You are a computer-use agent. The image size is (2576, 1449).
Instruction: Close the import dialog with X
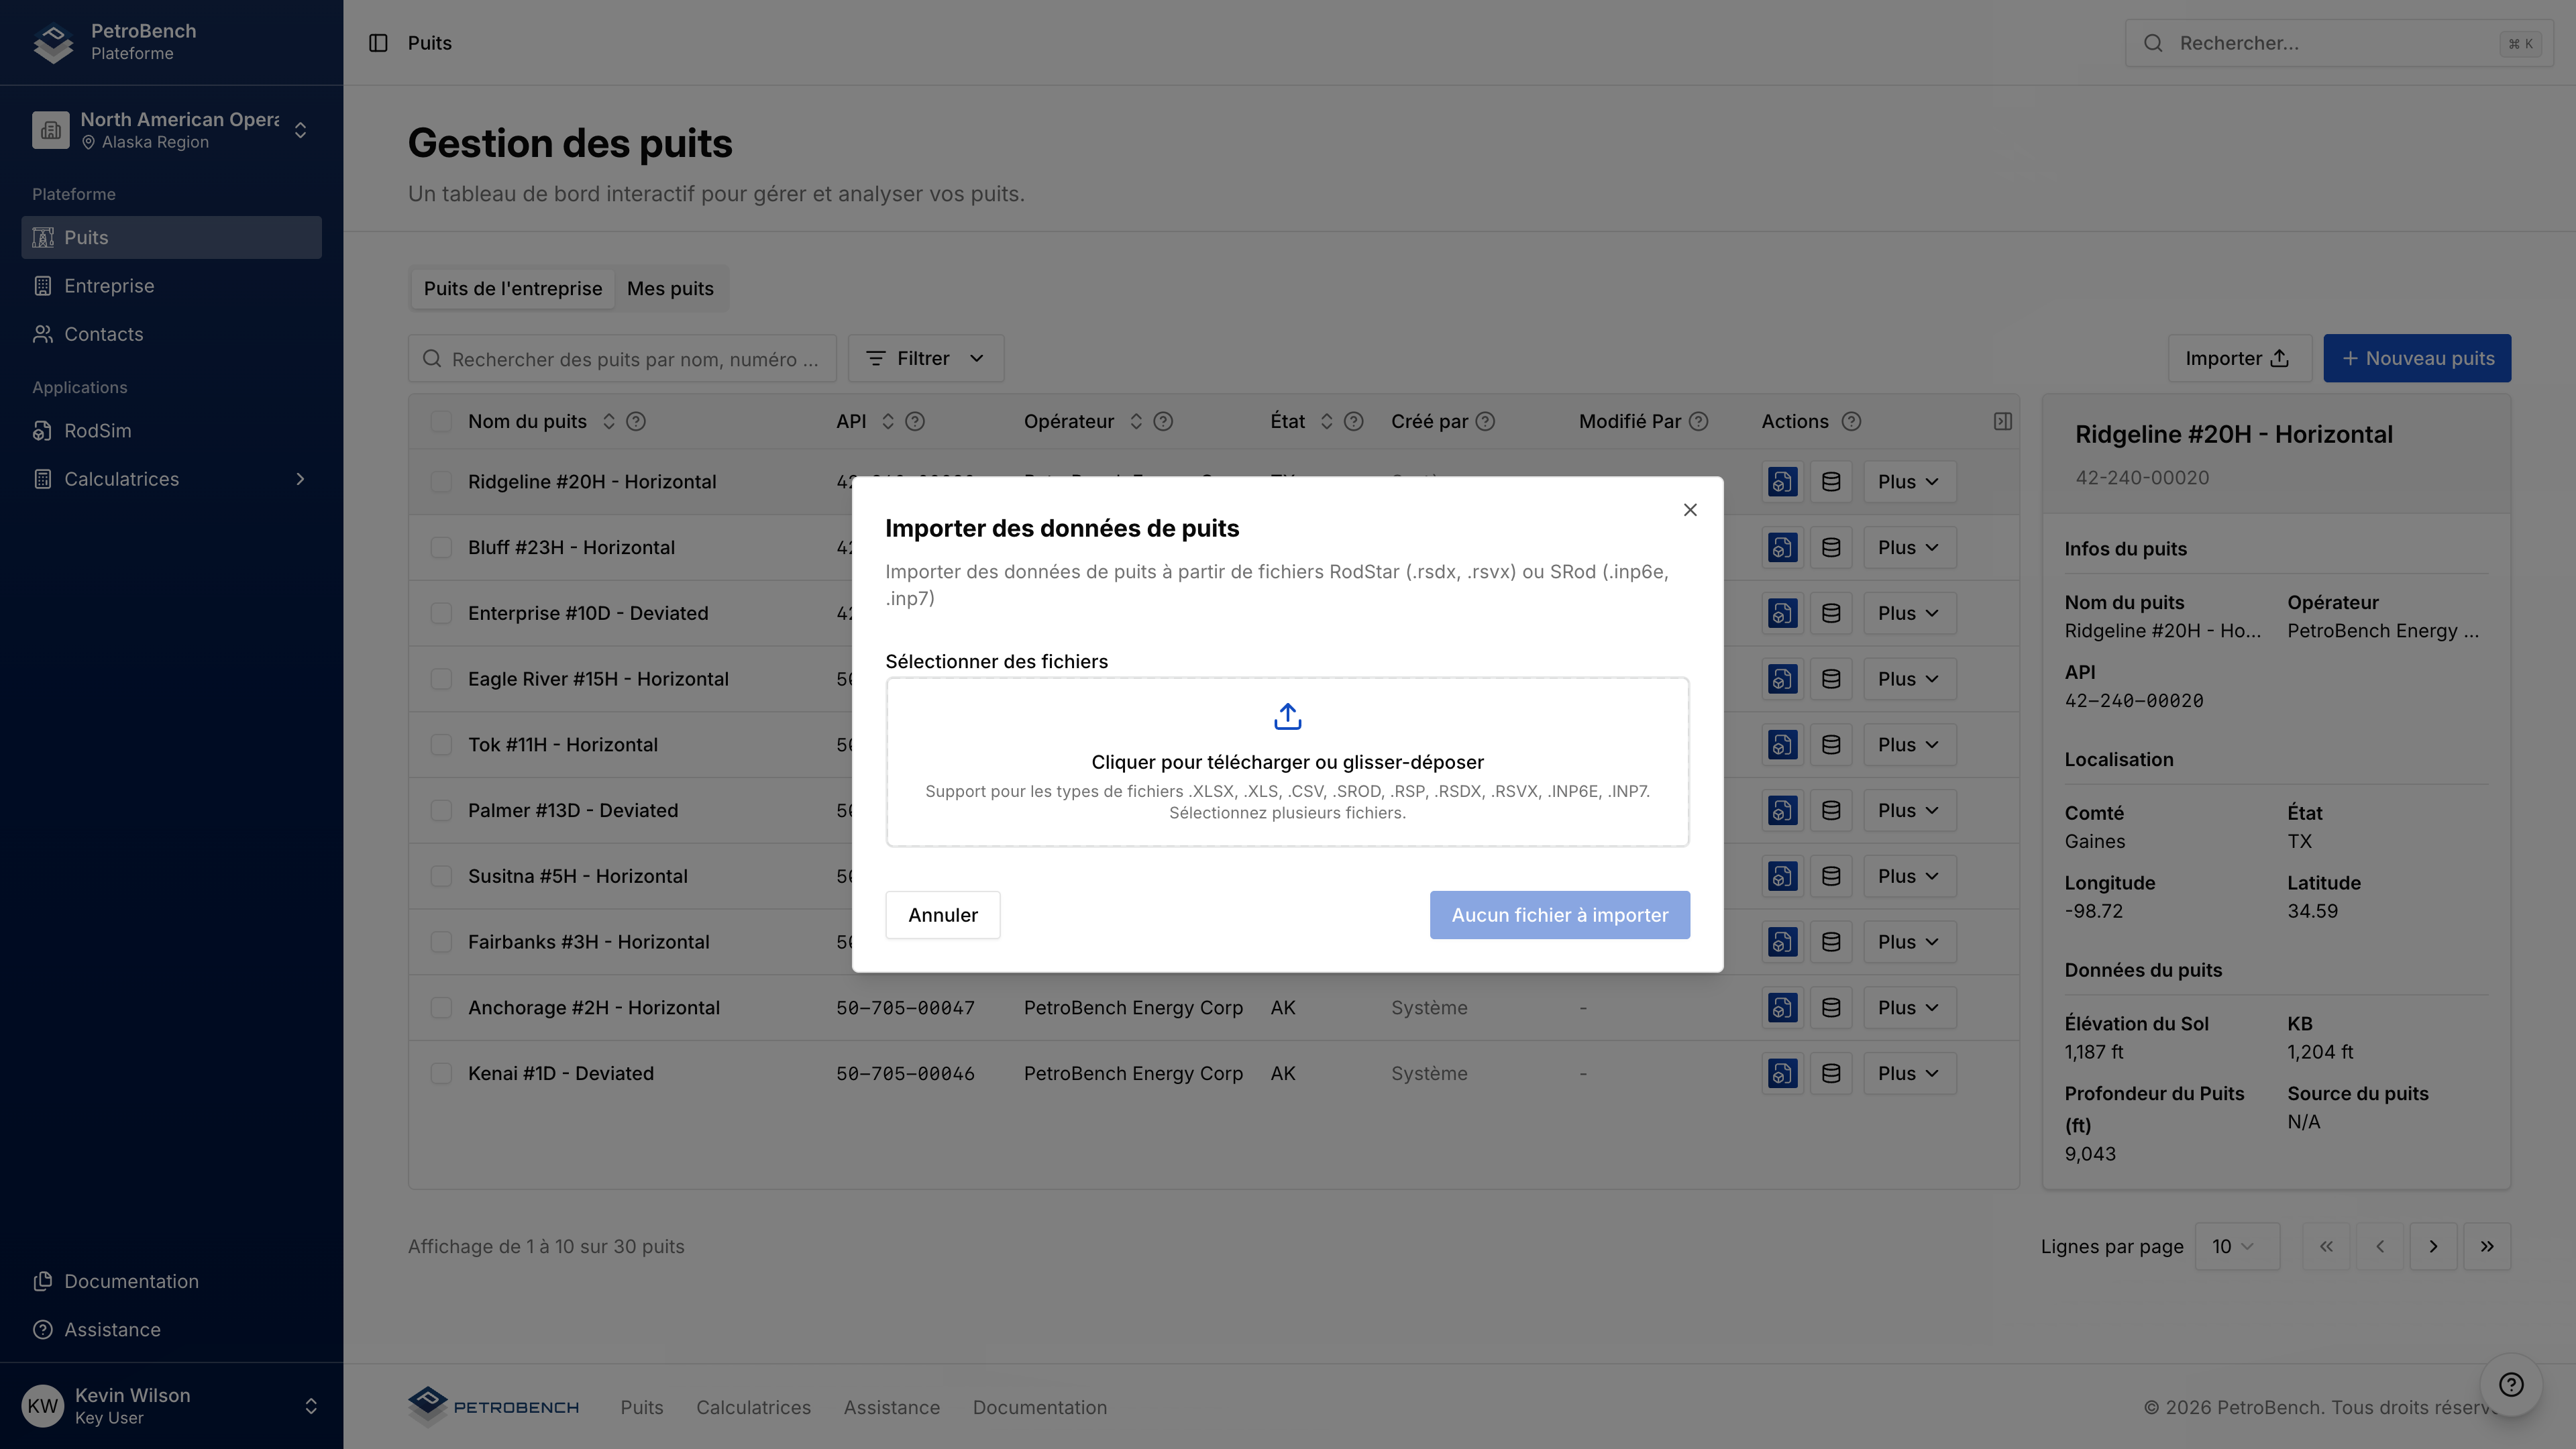pyautogui.click(x=1690, y=510)
